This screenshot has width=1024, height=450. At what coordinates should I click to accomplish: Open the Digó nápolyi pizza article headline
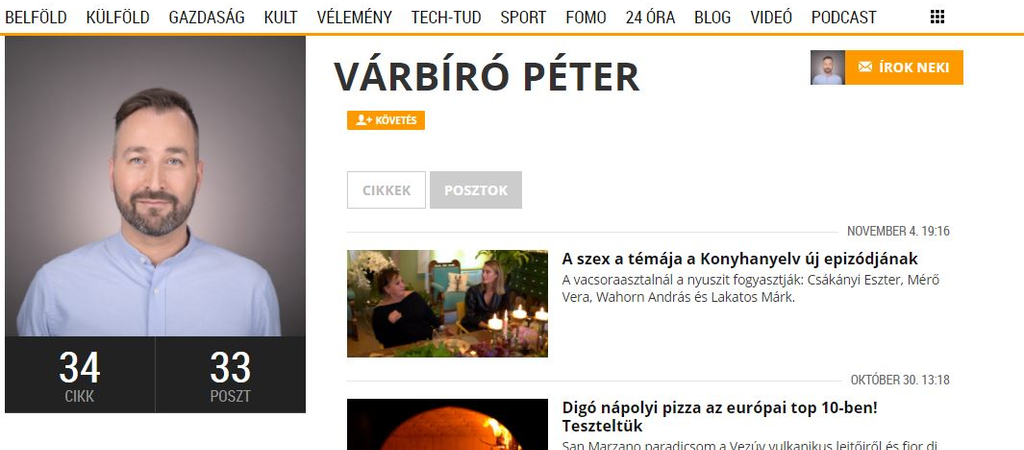720,417
